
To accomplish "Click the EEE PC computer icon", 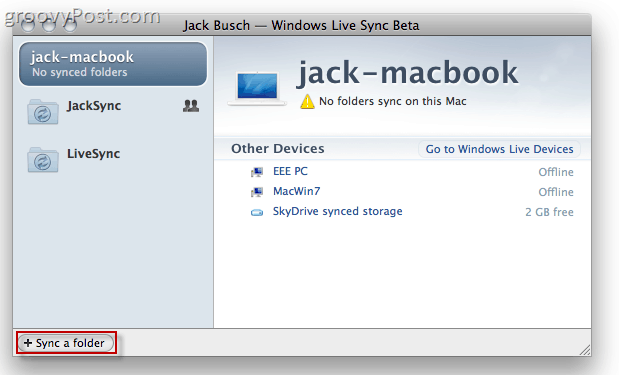I will (257, 172).
